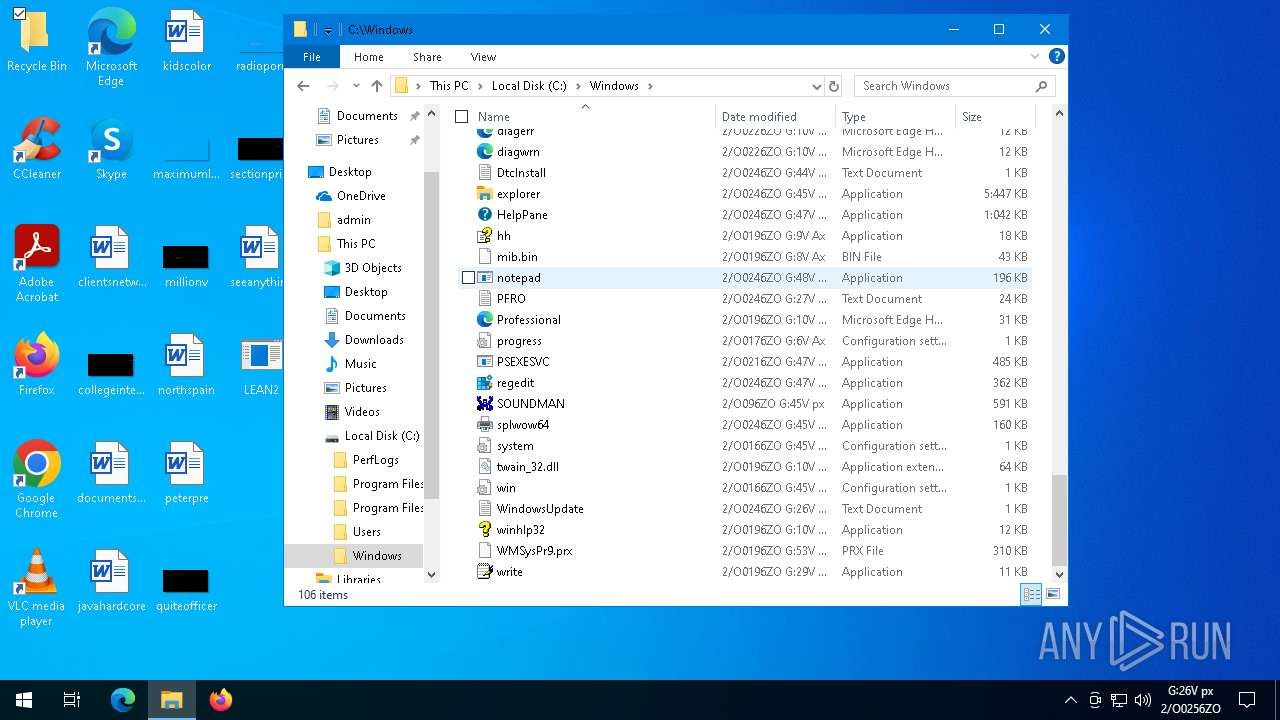The image size is (1280, 720).
Task: Select Users folder in navigation tree
Action: [x=366, y=532]
